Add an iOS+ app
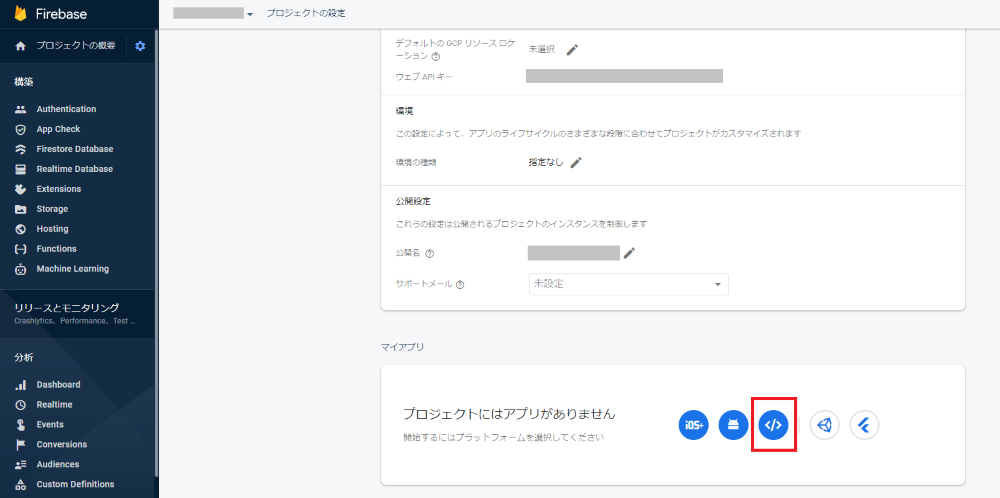The image size is (1000, 498). (x=693, y=425)
